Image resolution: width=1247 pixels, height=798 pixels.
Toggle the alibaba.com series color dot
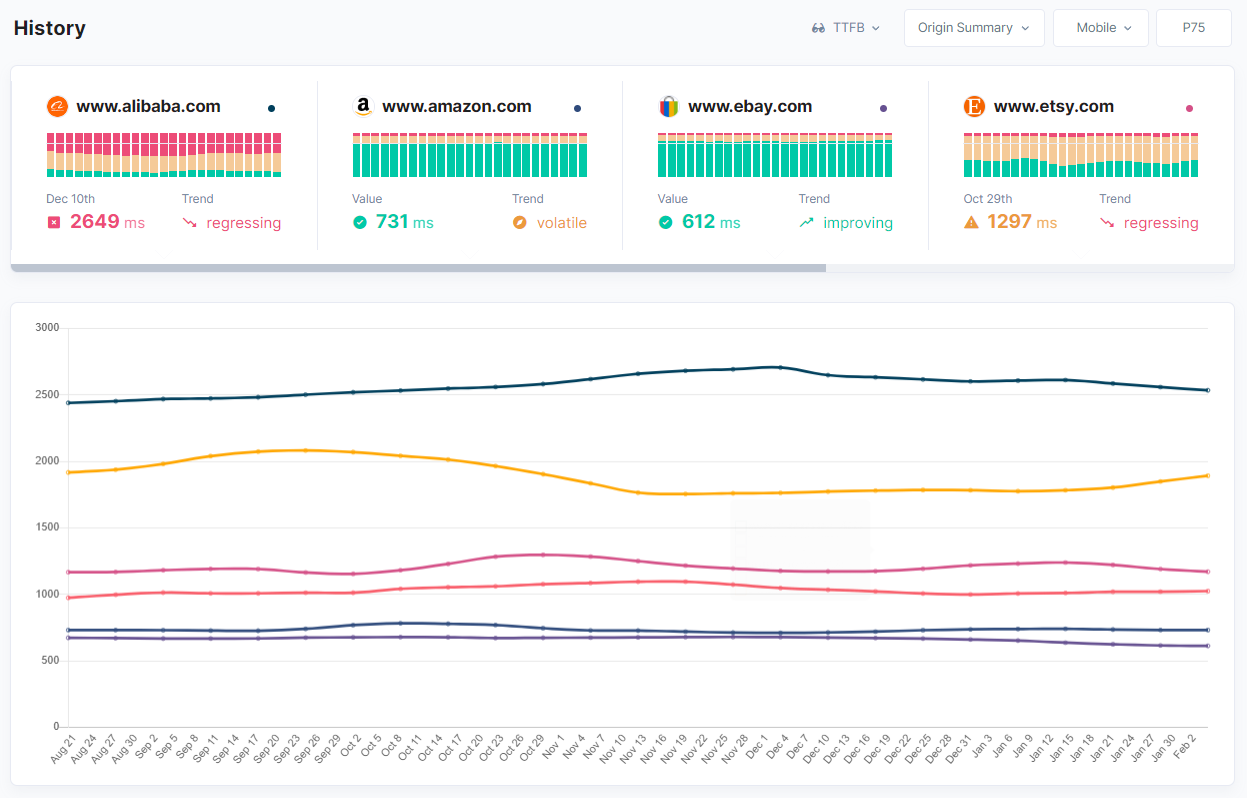tap(271, 108)
